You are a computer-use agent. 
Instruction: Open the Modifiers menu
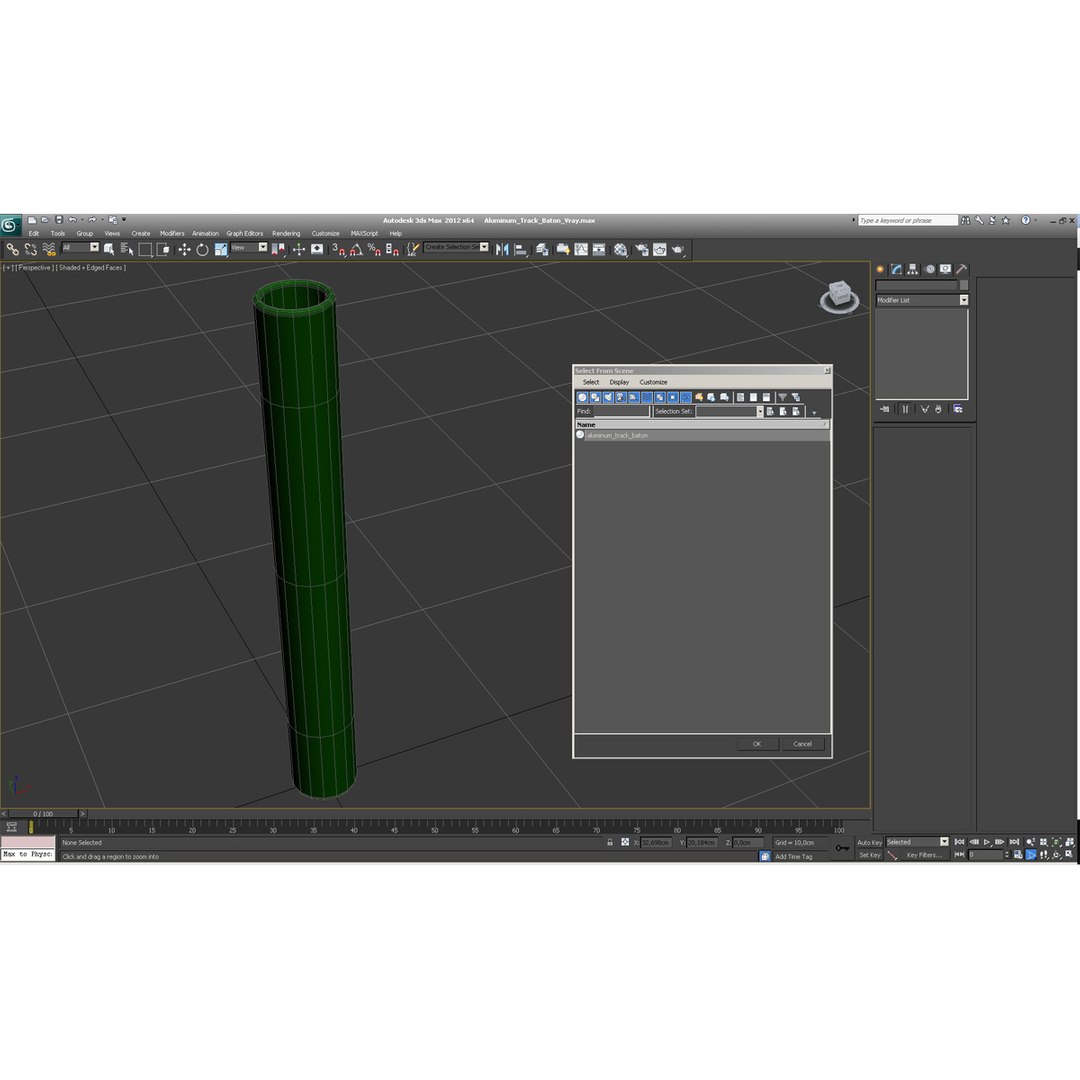click(172, 233)
